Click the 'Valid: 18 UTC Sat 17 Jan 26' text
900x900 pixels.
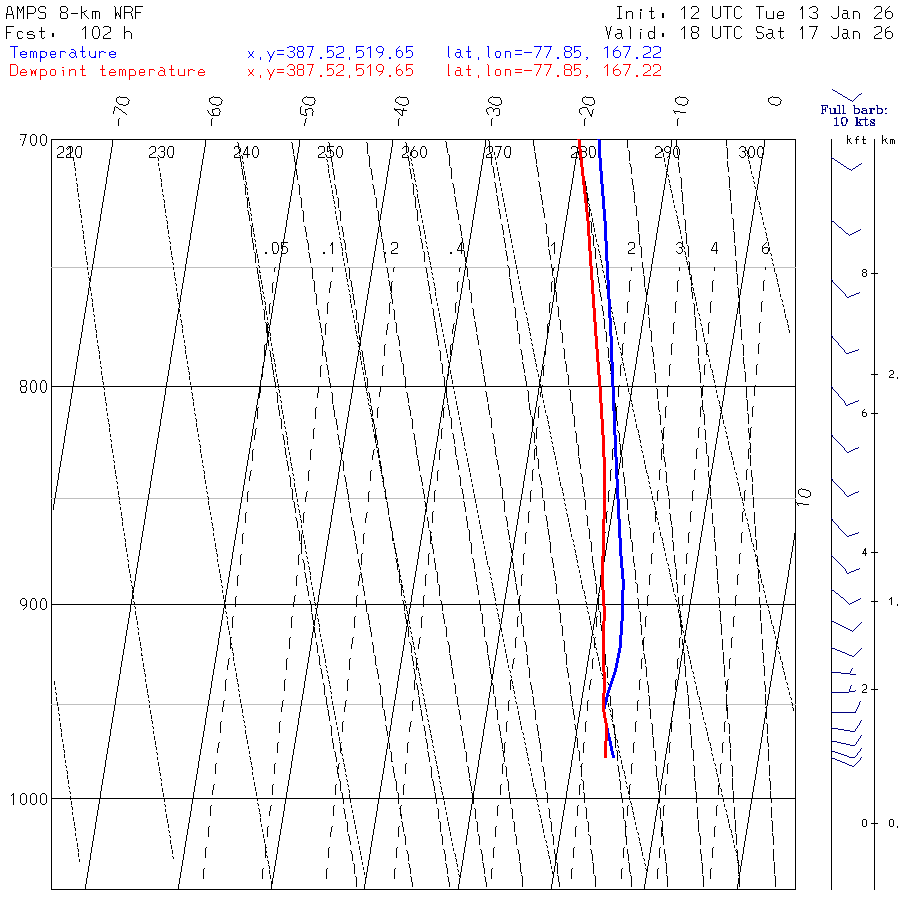pyautogui.click(x=748, y=33)
